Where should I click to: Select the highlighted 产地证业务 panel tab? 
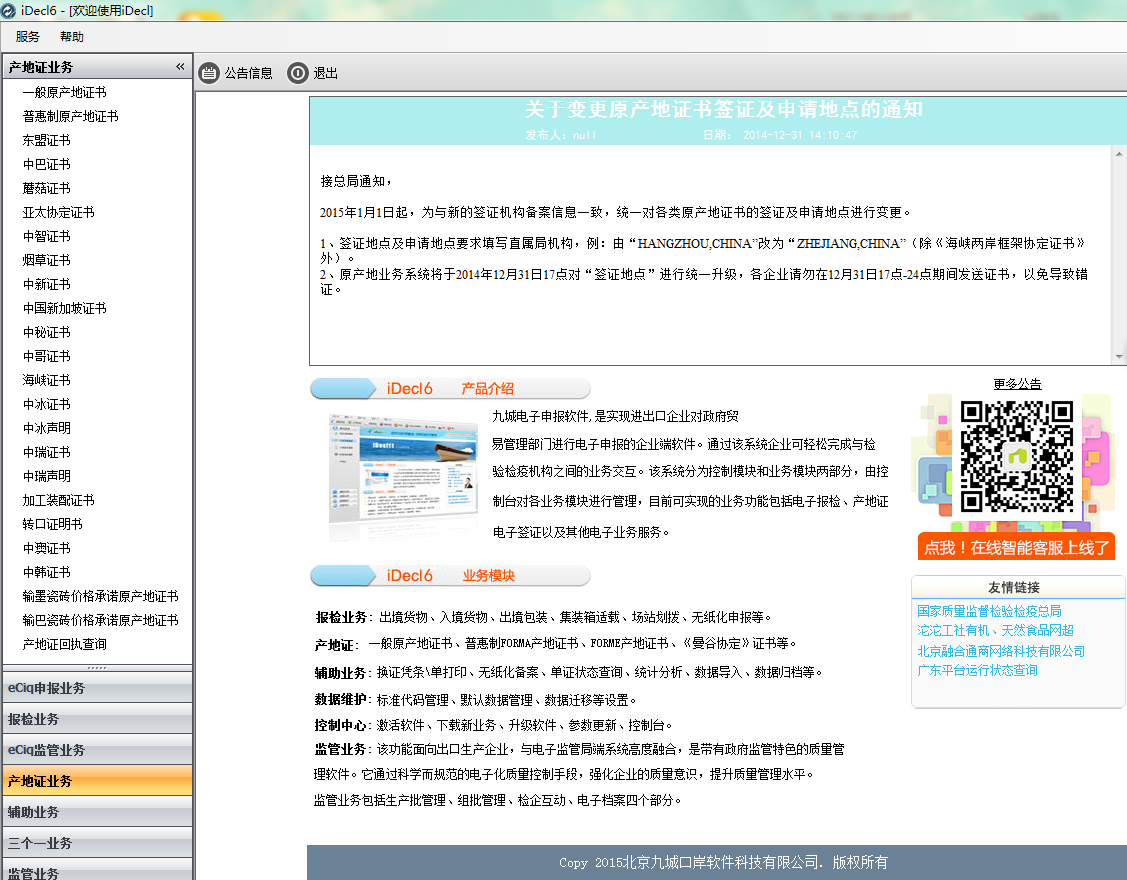[96, 781]
